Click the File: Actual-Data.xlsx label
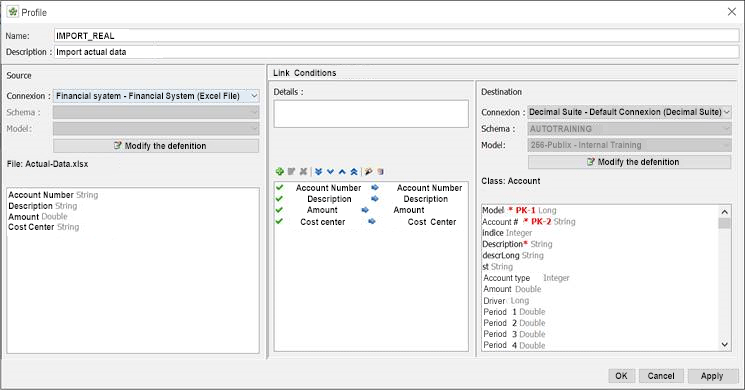This screenshot has height=390, width=745. coord(48,164)
